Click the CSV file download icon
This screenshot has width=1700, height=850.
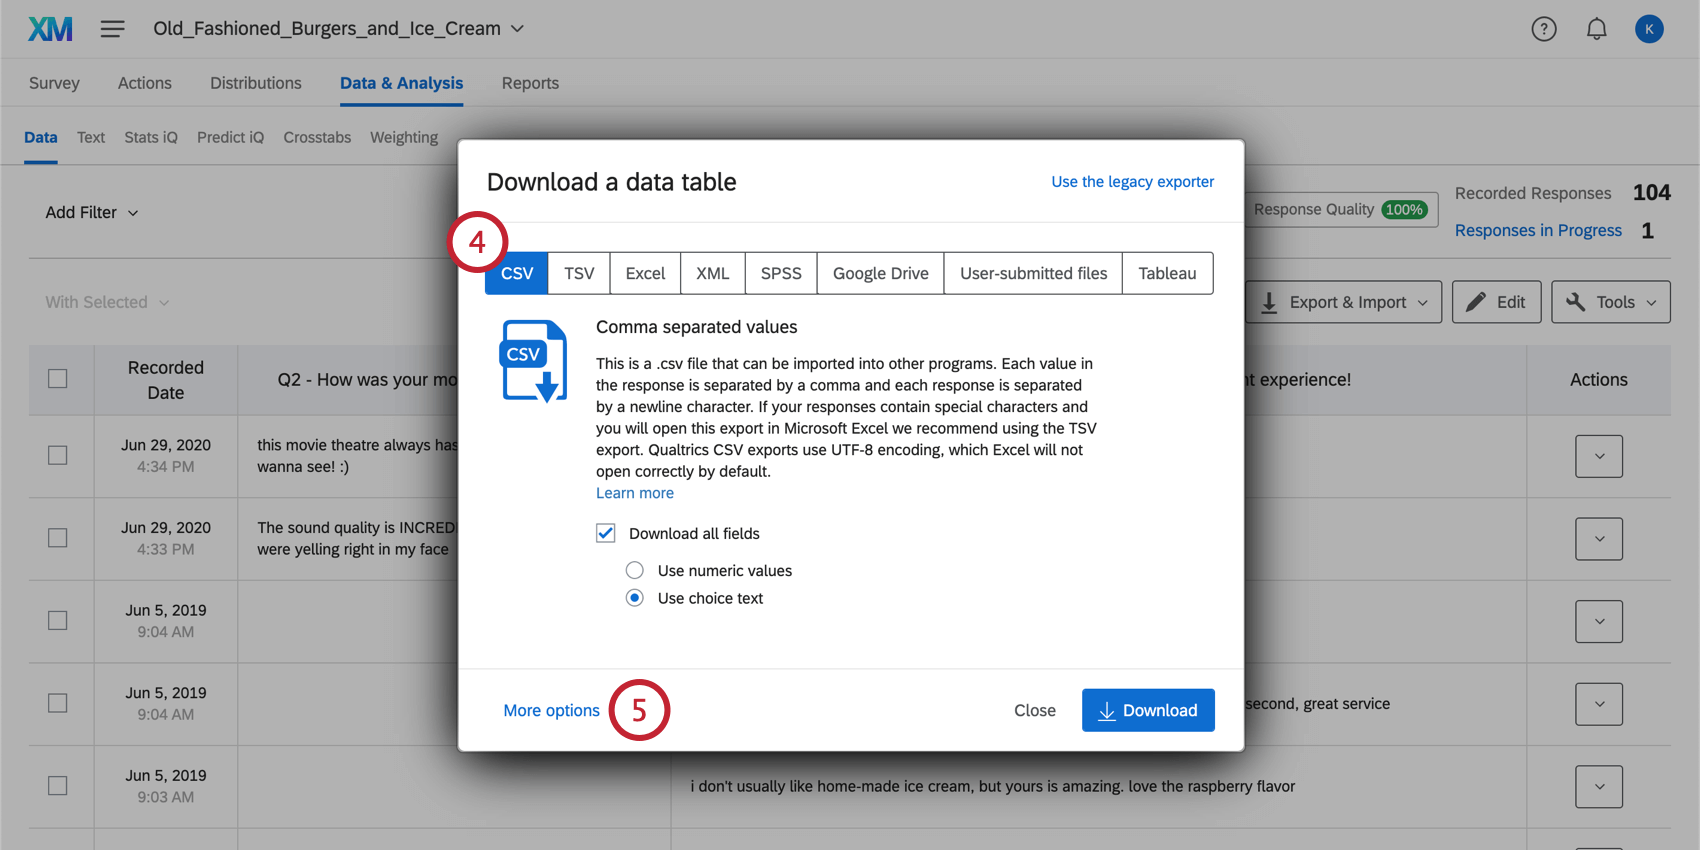tap(534, 361)
